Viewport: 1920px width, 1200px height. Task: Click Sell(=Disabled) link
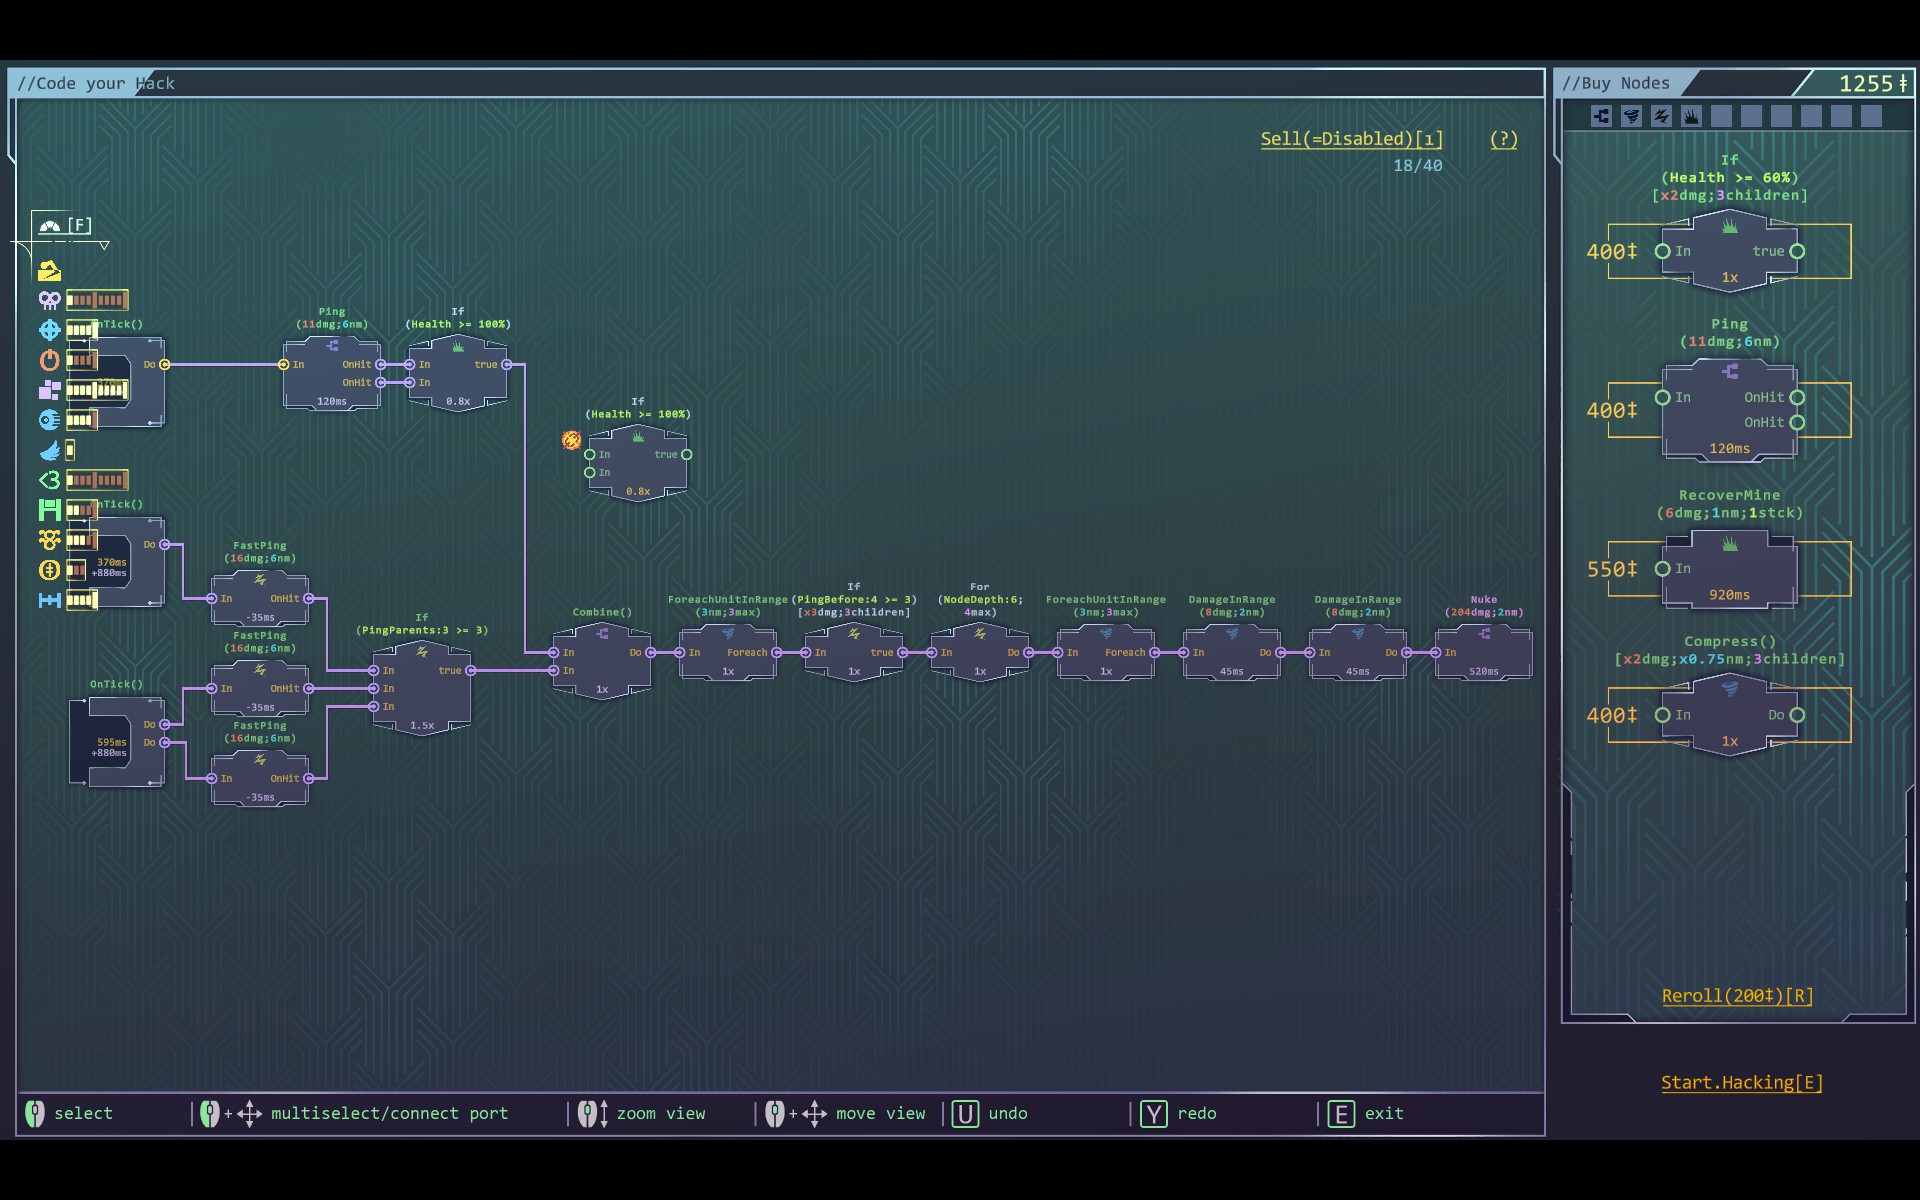[1351, 139]
